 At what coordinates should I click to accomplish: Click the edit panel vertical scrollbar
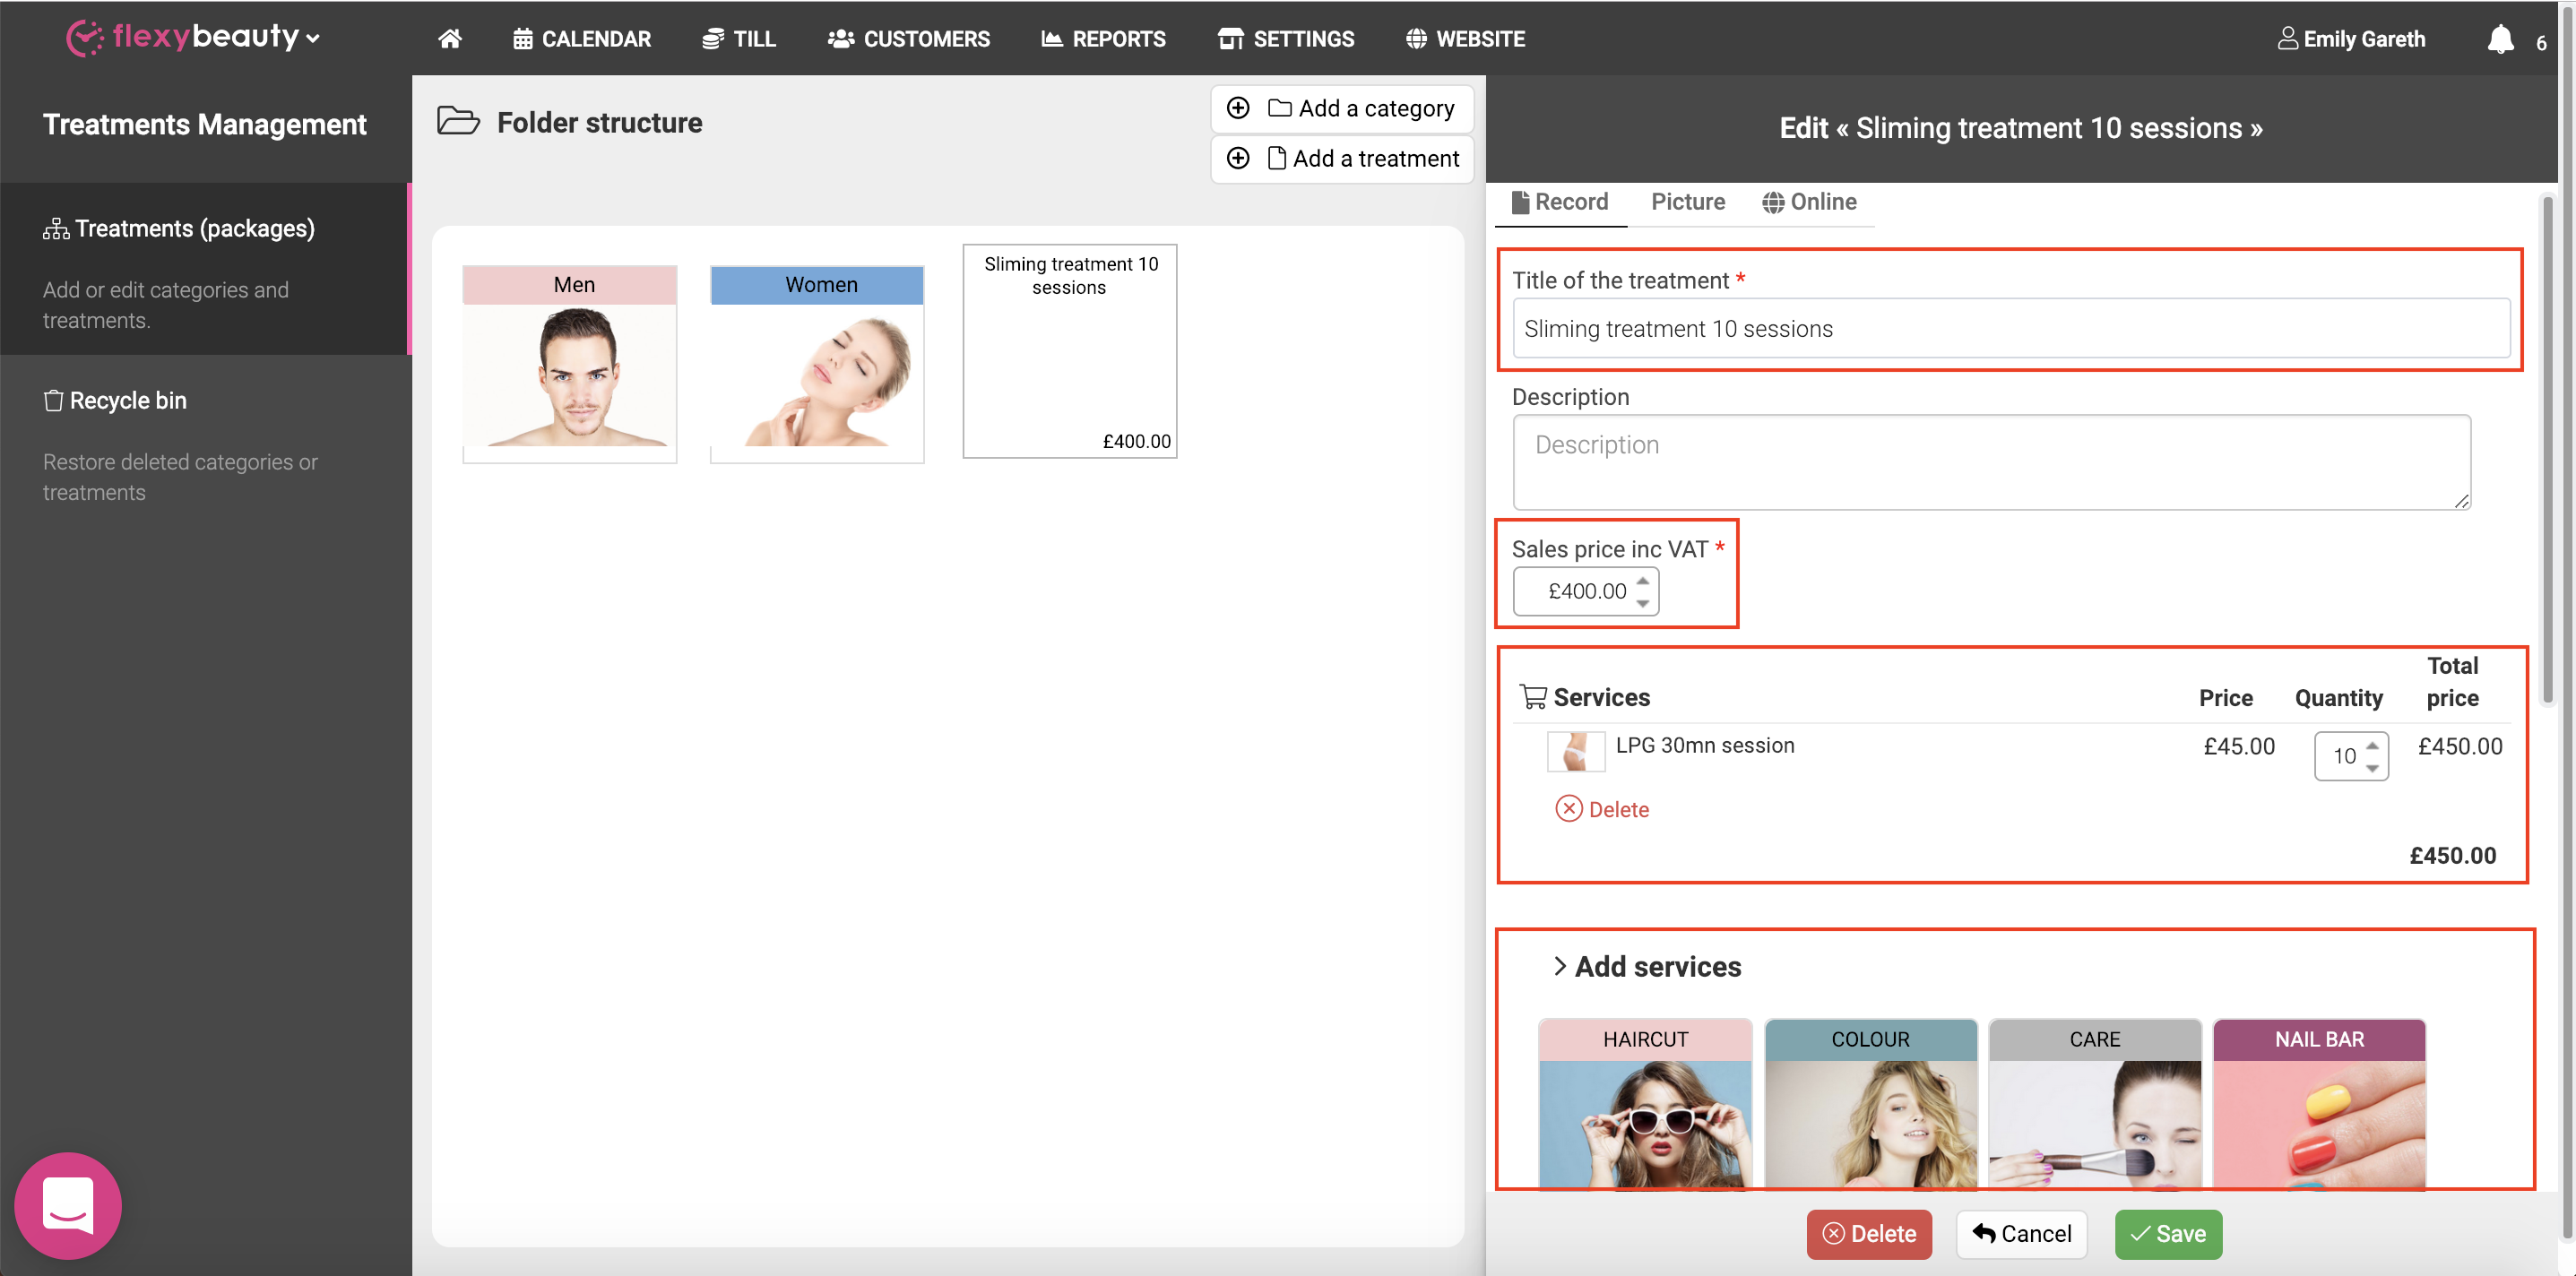point(2548,450)
